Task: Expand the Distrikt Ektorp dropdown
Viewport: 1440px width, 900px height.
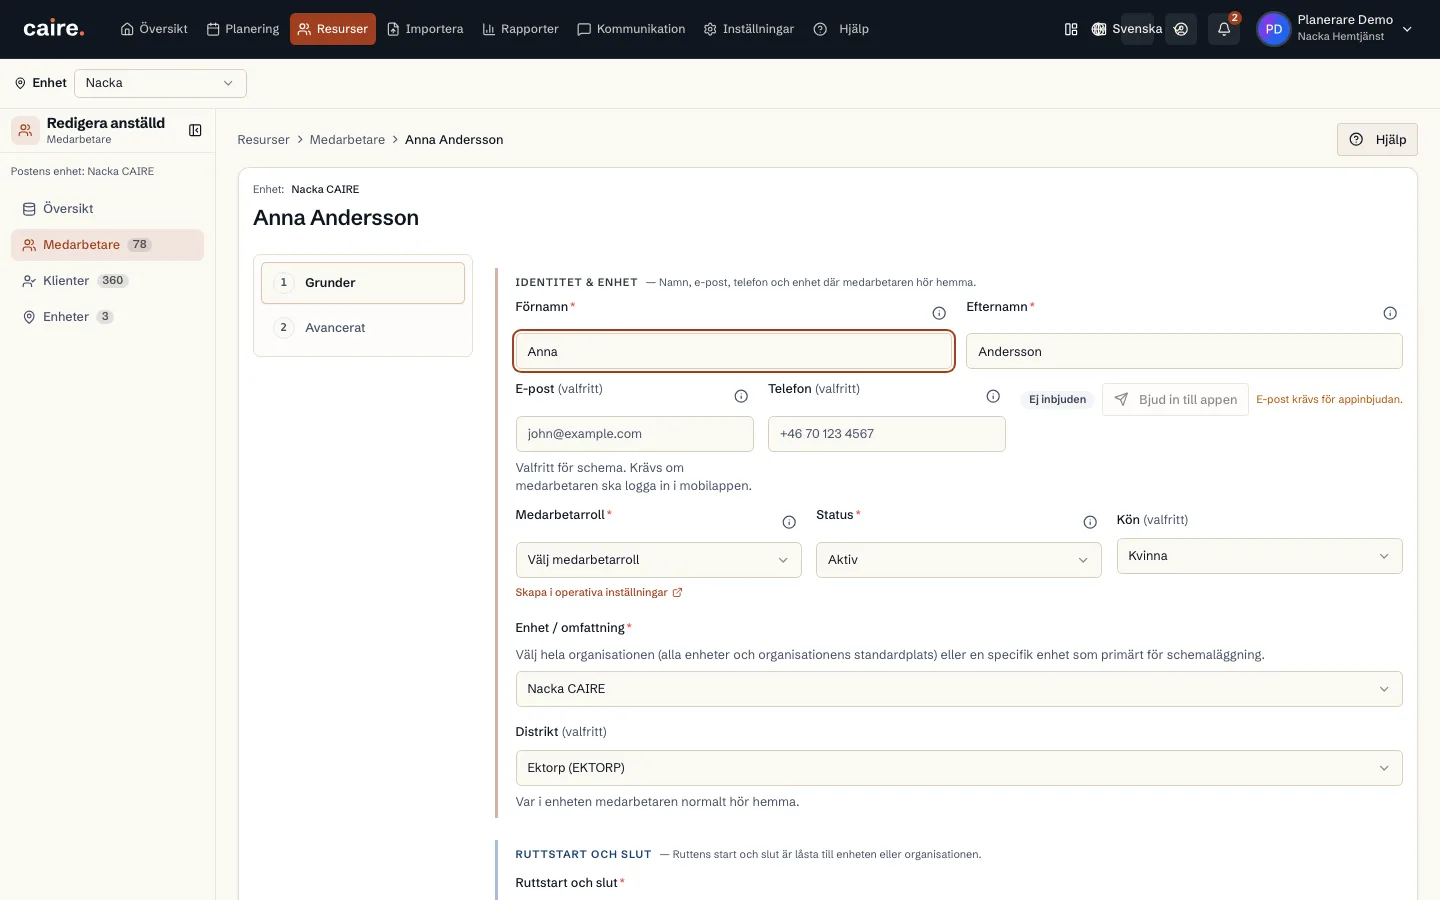Action: (958, 768)
